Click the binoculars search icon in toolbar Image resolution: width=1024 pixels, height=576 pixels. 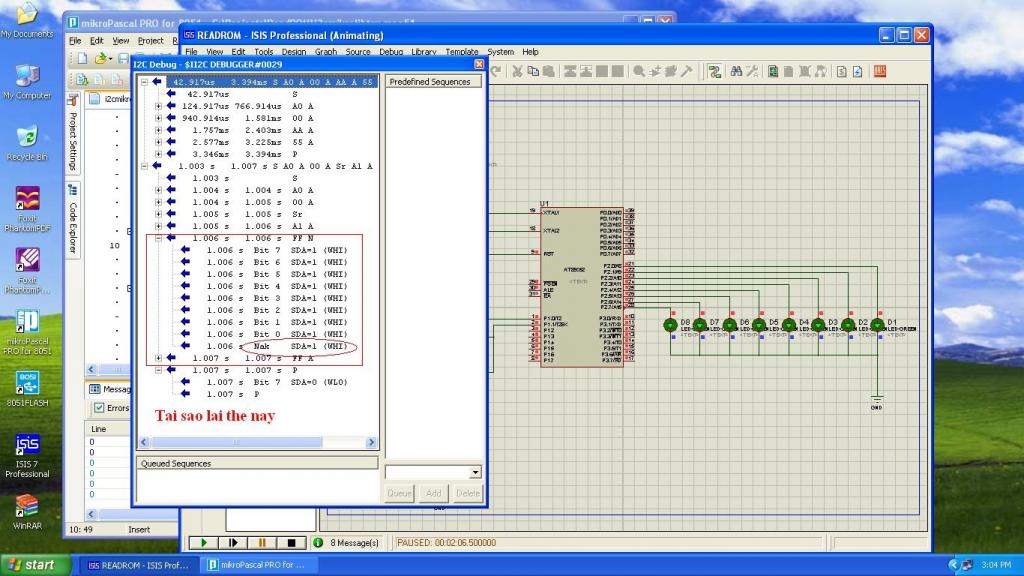click(736, 71)
